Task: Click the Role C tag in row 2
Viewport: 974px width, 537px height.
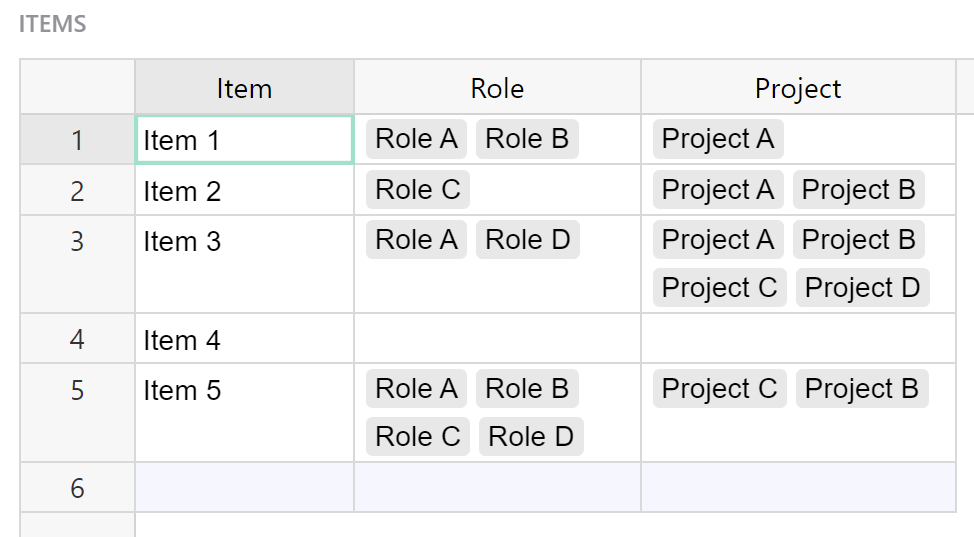Action: point(417,190)
